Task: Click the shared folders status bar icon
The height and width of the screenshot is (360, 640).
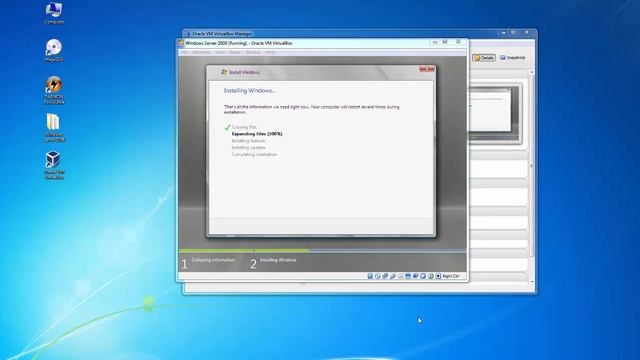Action: (400, 276)
